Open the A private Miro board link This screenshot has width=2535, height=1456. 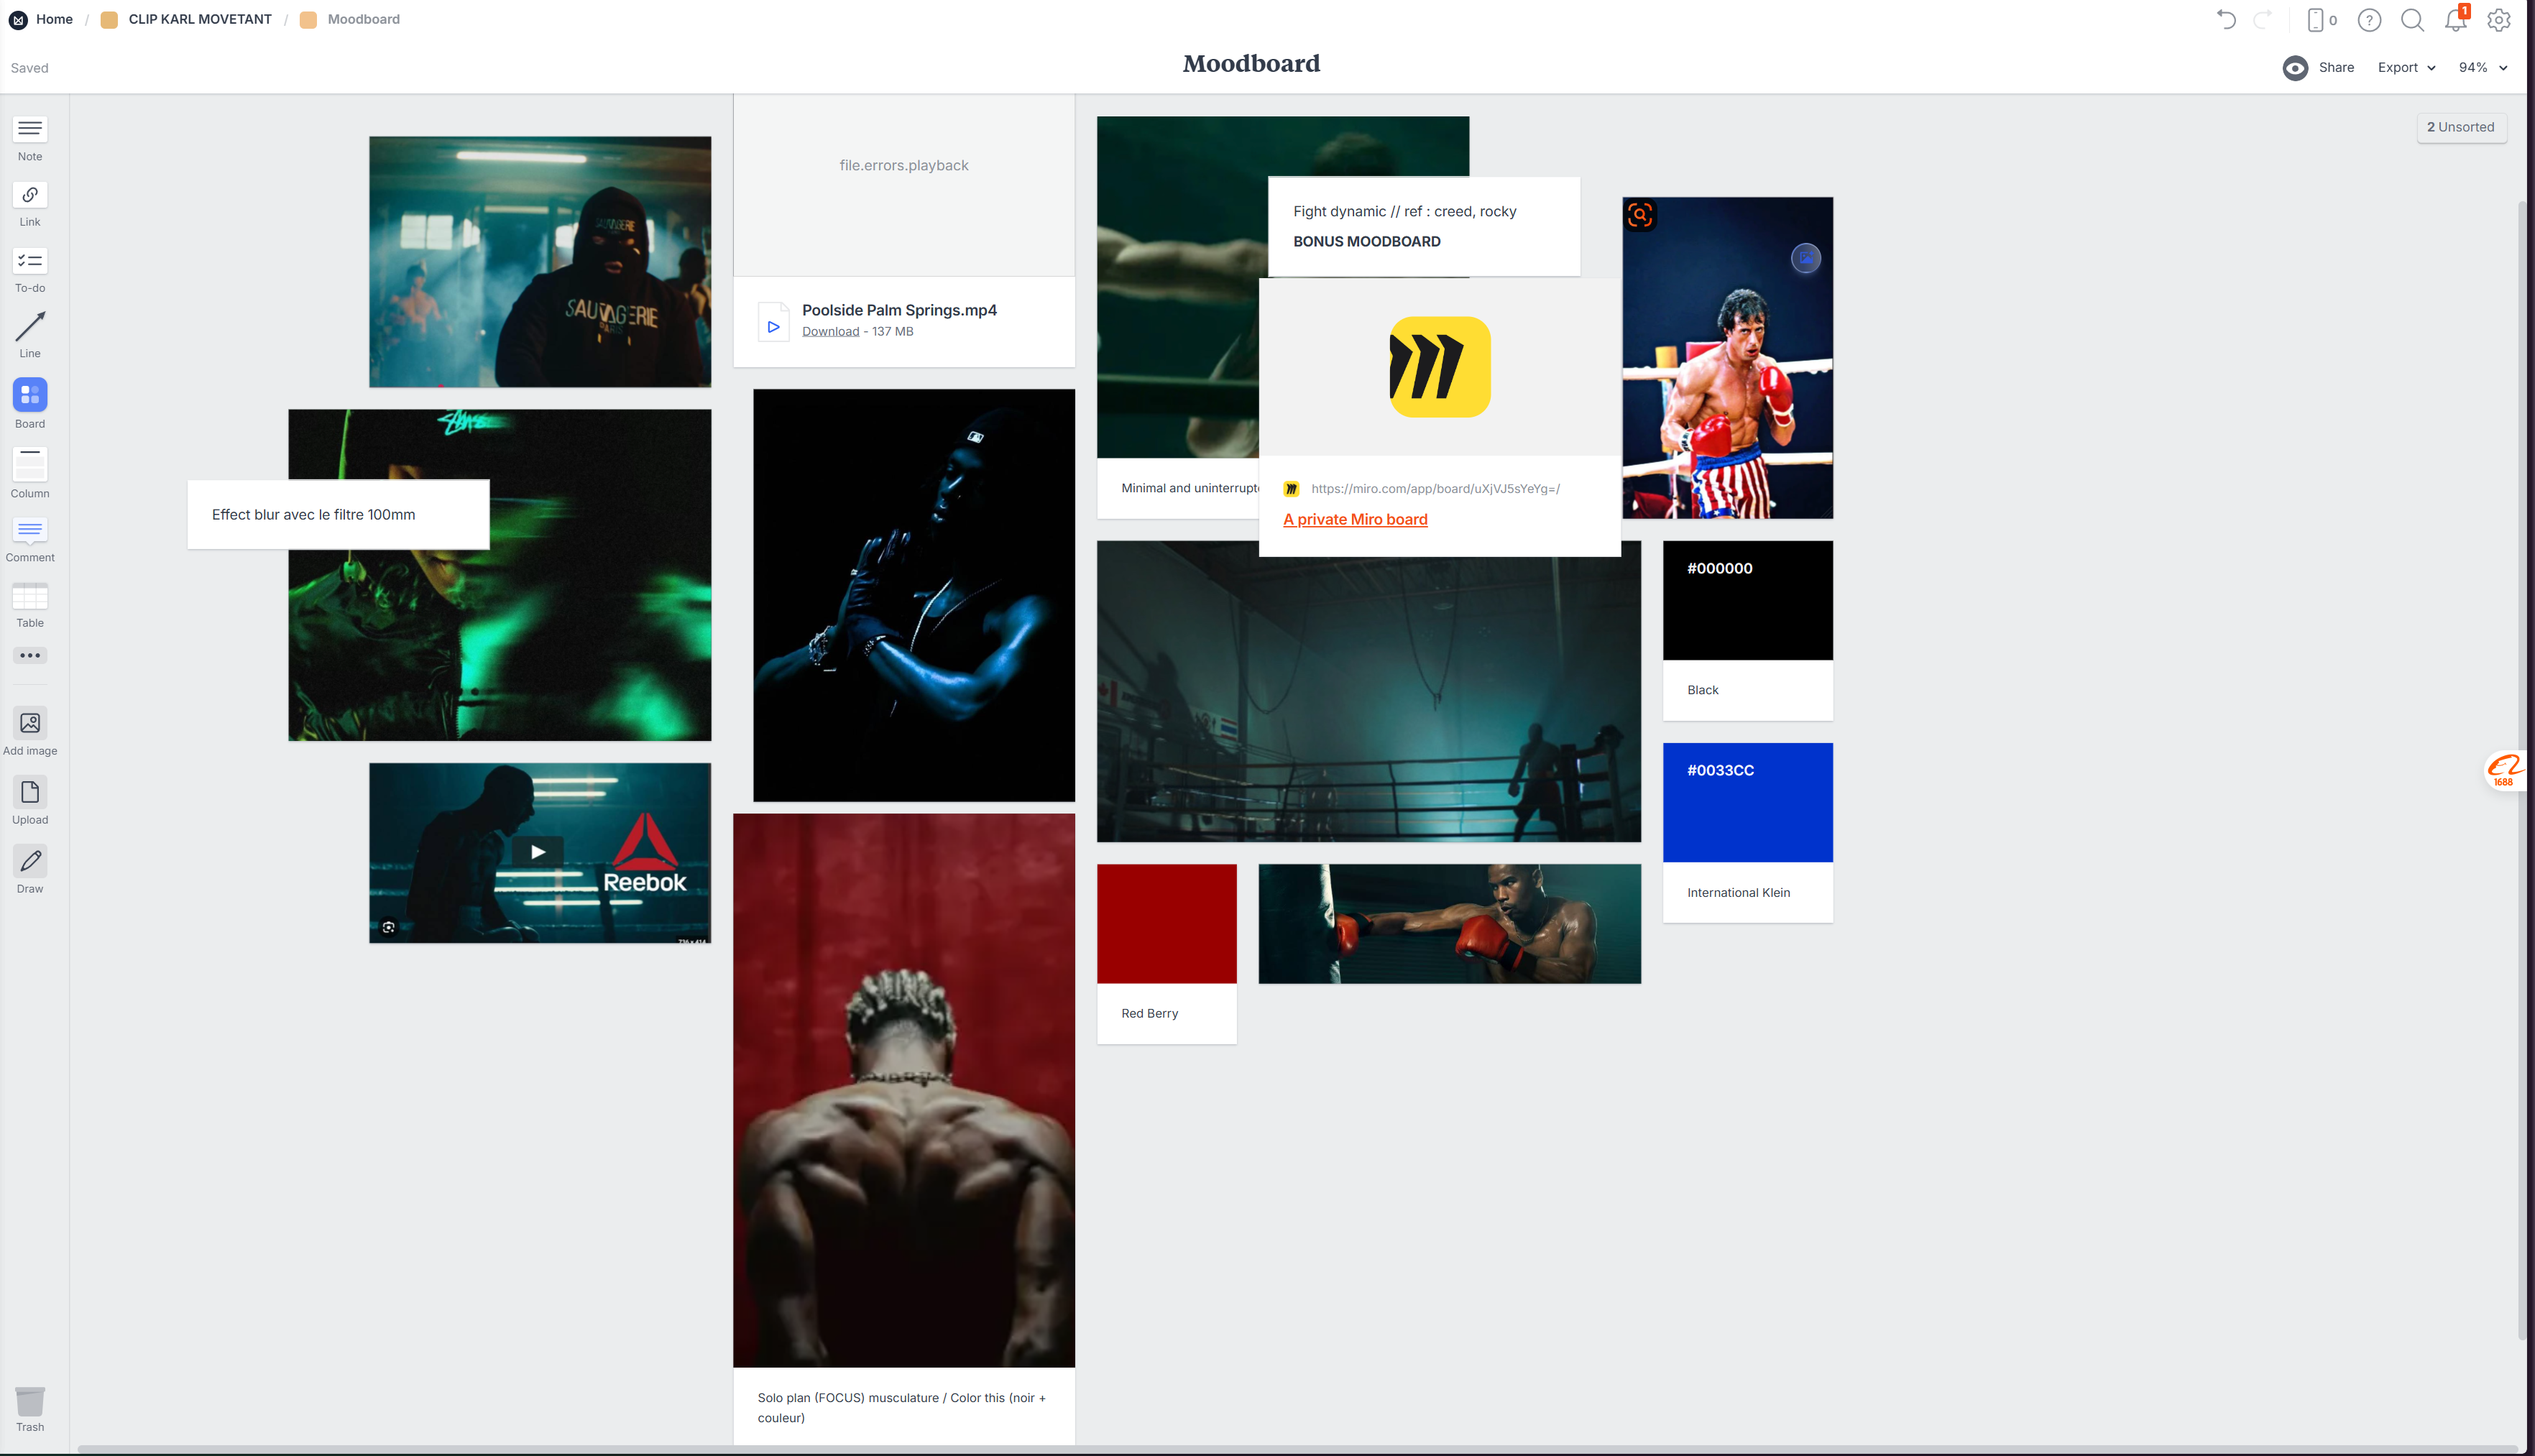coord(1355,519)
